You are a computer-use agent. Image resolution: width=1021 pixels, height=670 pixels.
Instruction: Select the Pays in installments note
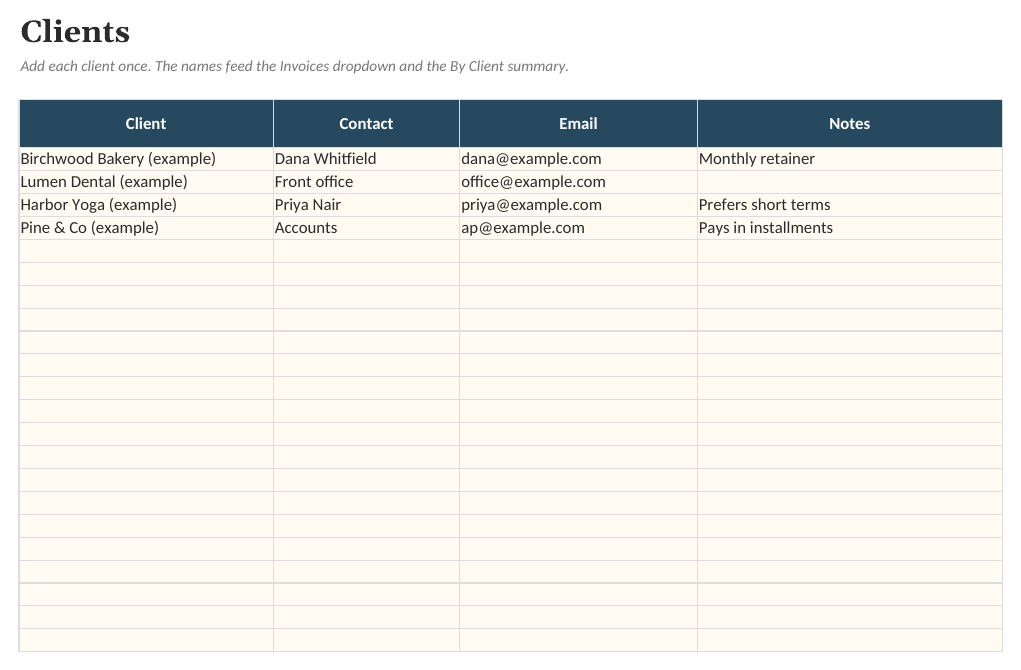pyautogui.click(x=850, y=228)
